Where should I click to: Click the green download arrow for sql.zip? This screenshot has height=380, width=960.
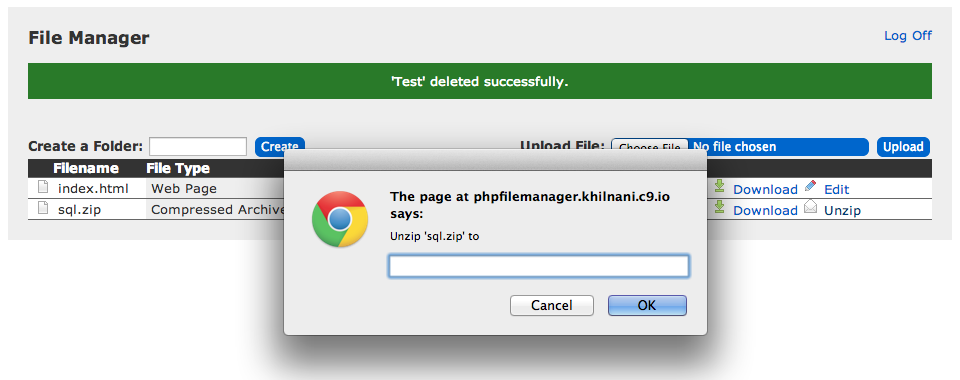[720, 207]
